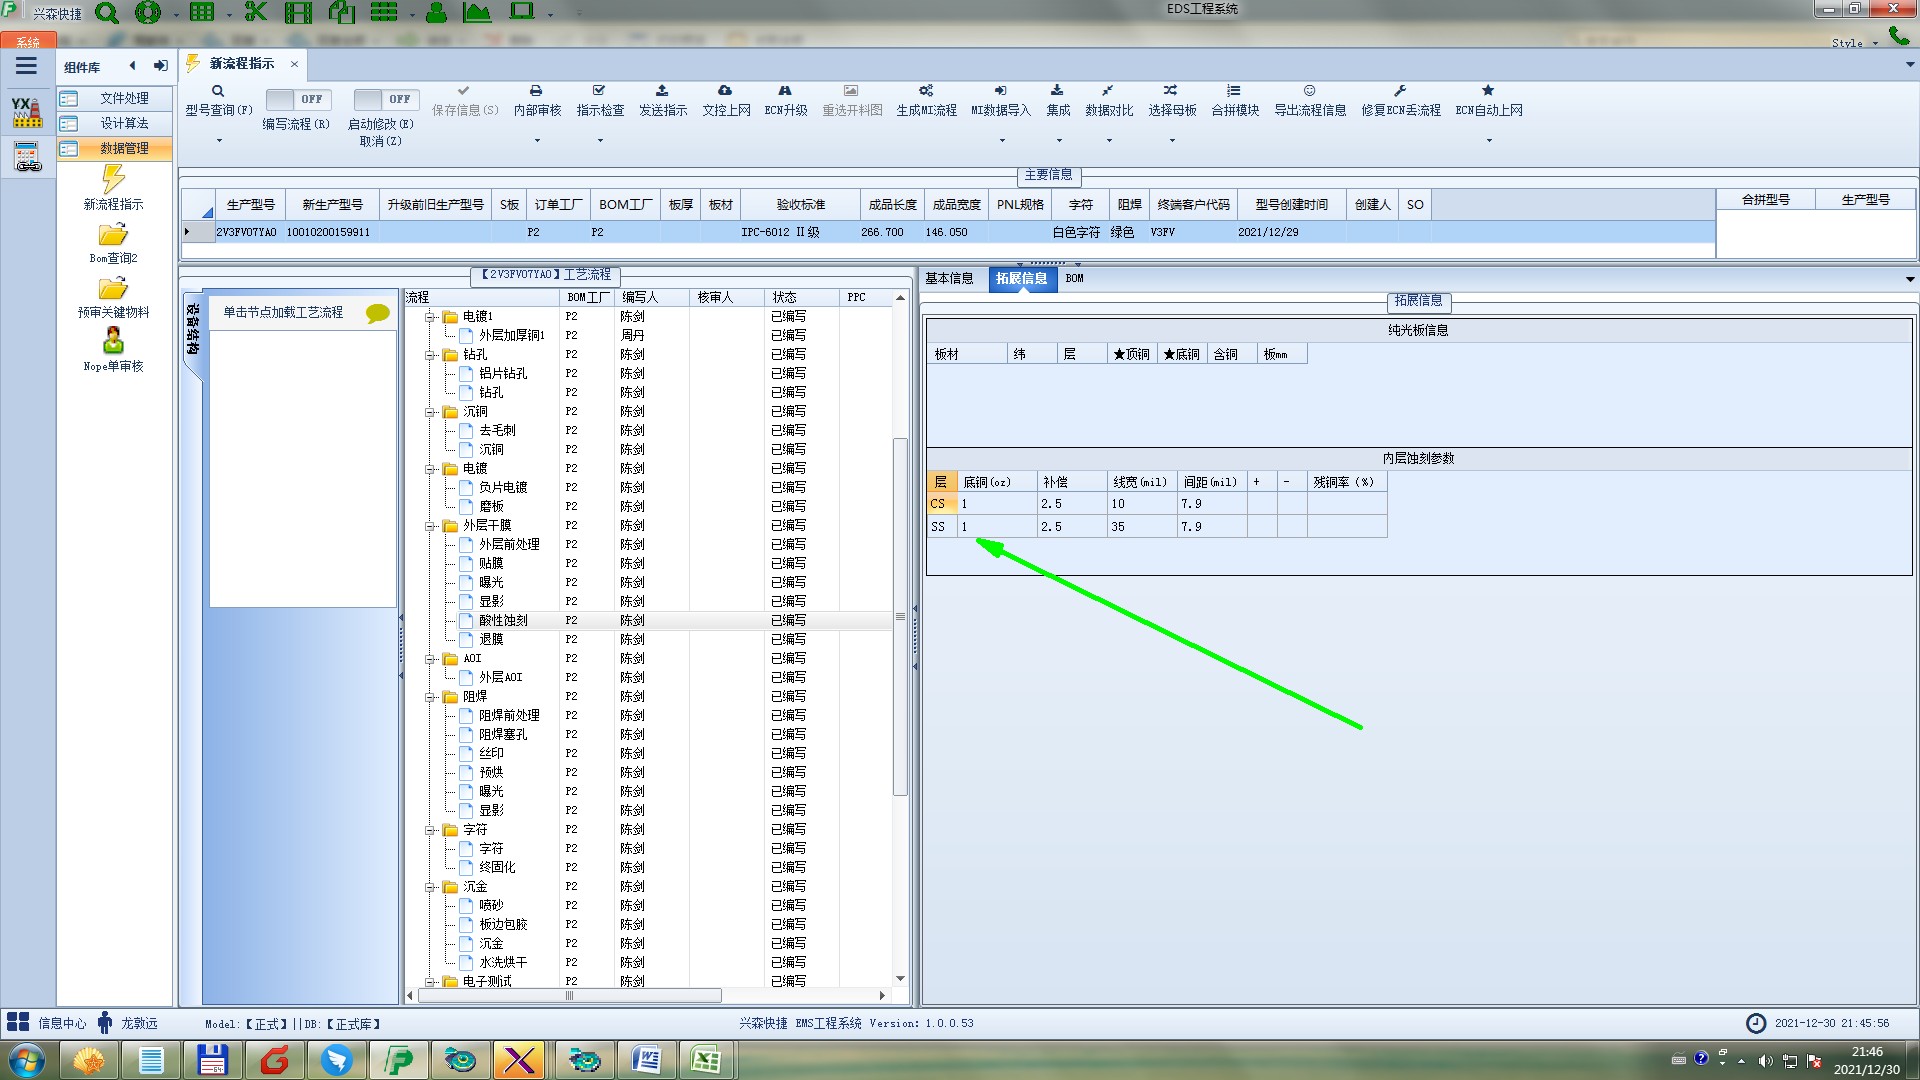Image resolution: width=1920 pixels, height=1080 pixels.
Task: Collapse the 外层干膜 tree node
Action: [430, 526]
